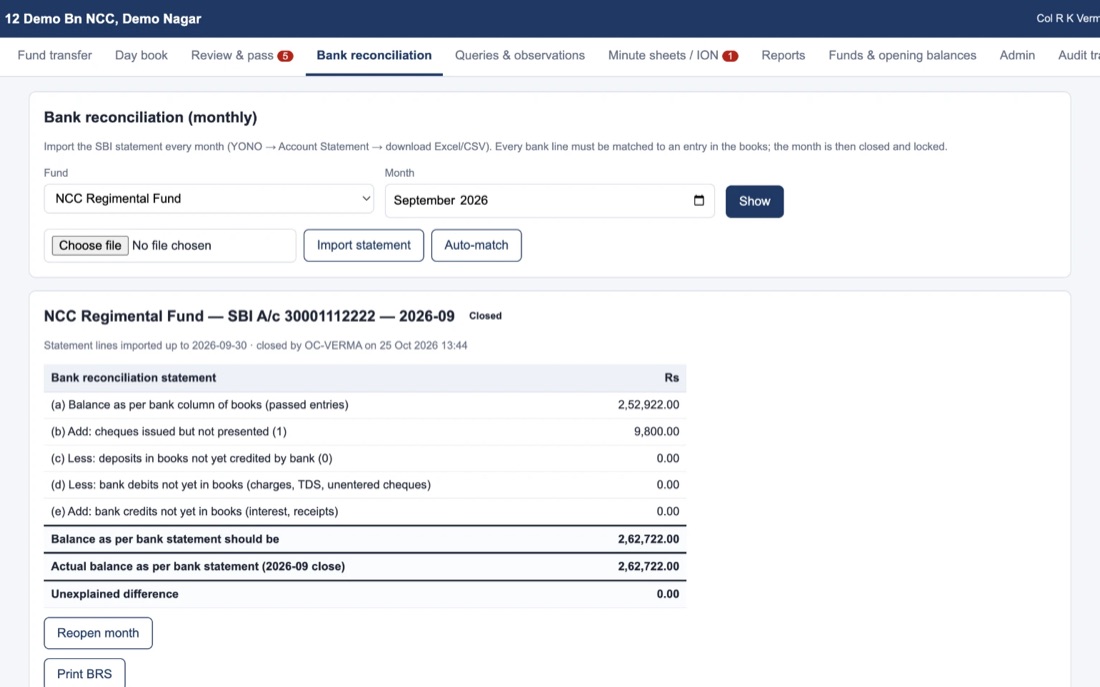This screenshot has width=1100, height=687.
Task: Click the 12 Demo Bn NCC header title
Action: tap(103, 19)
